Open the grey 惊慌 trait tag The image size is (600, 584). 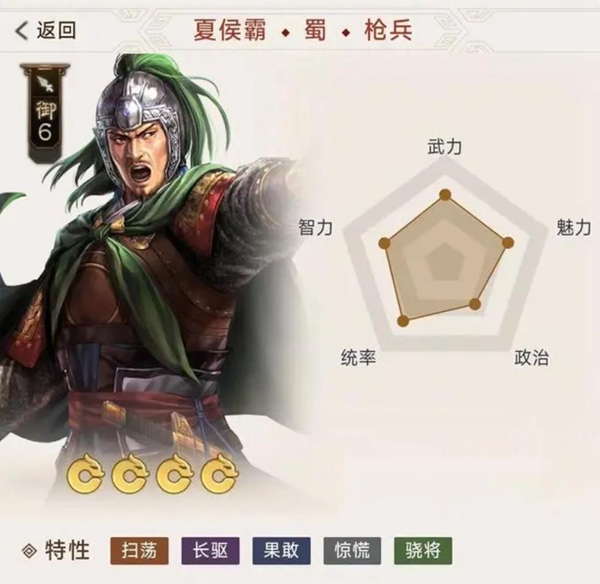(352, 551)
